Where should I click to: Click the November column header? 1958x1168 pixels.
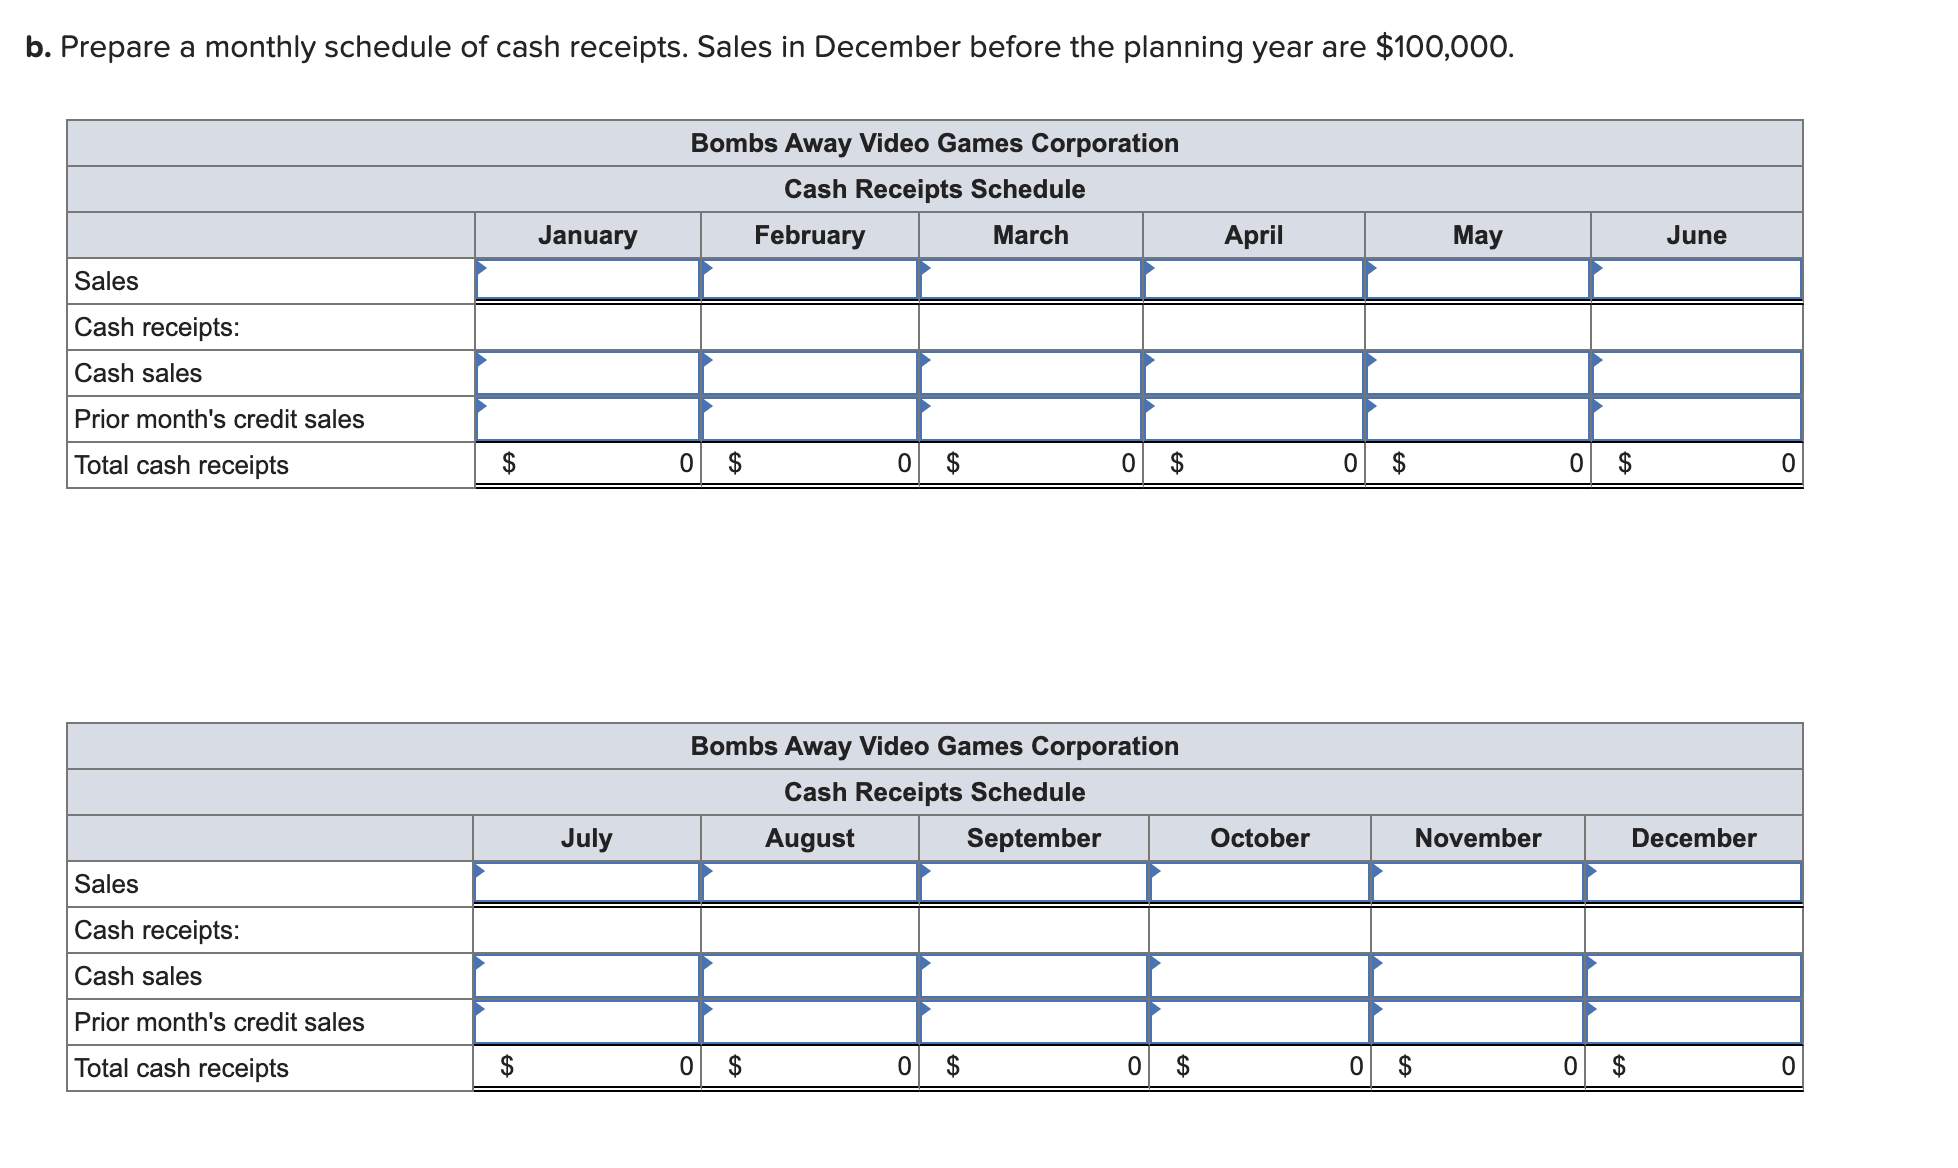(x=1478, y=838)
